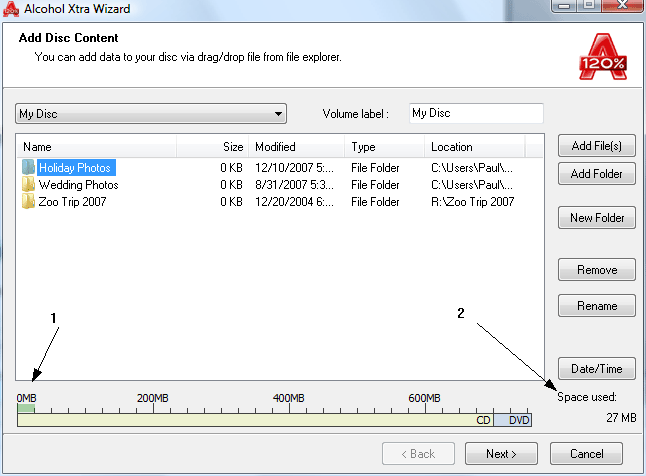Click the 27 MB space used value
646x476 pixels.
pyautogui.click(x=621, y=417)
